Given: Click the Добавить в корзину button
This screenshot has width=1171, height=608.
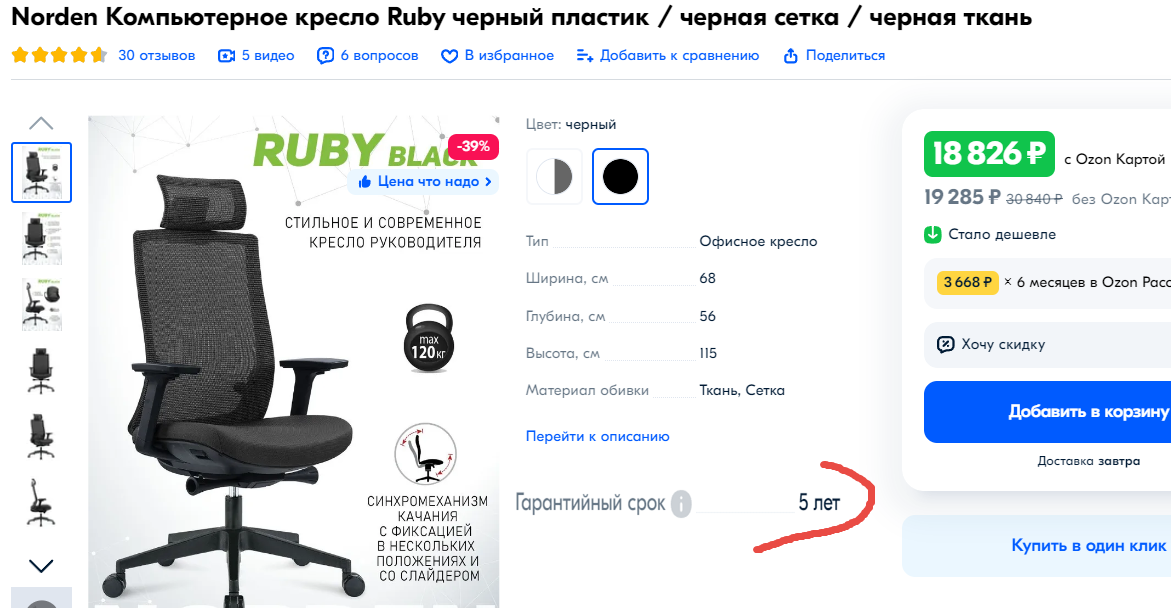Looking at the screenshot, I should click(x=1047, y=412).
